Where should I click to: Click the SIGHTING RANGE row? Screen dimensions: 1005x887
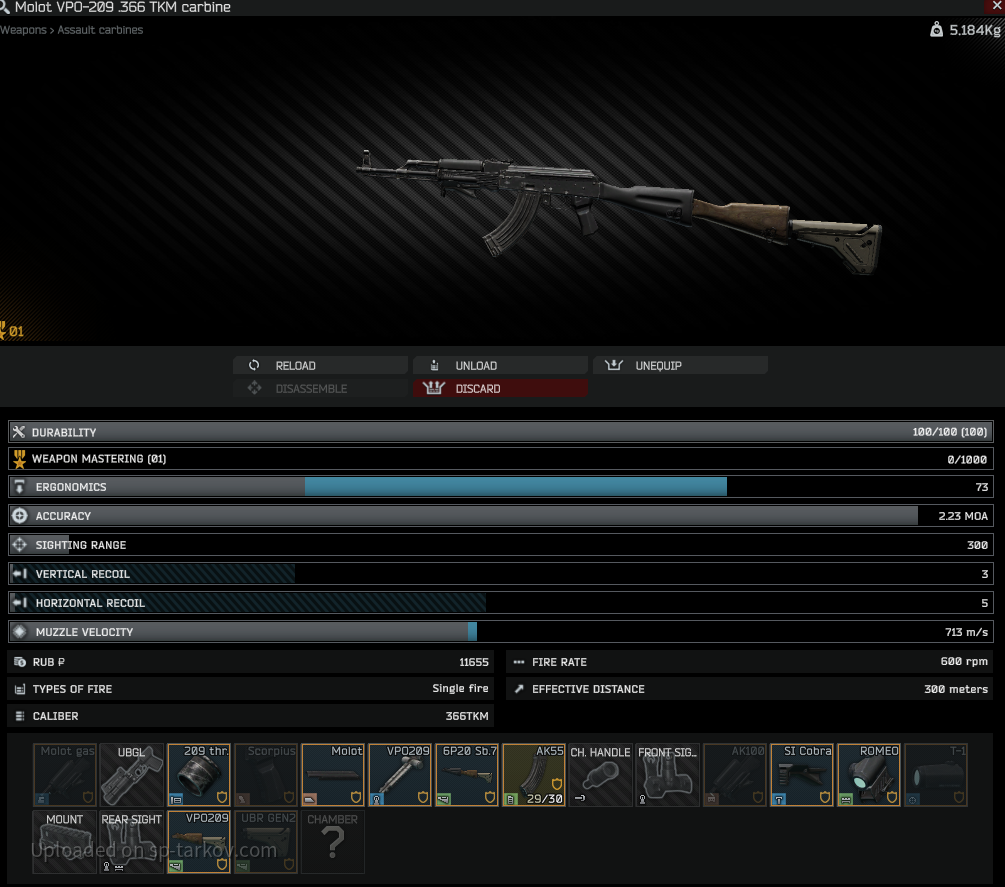pos(501,545)
